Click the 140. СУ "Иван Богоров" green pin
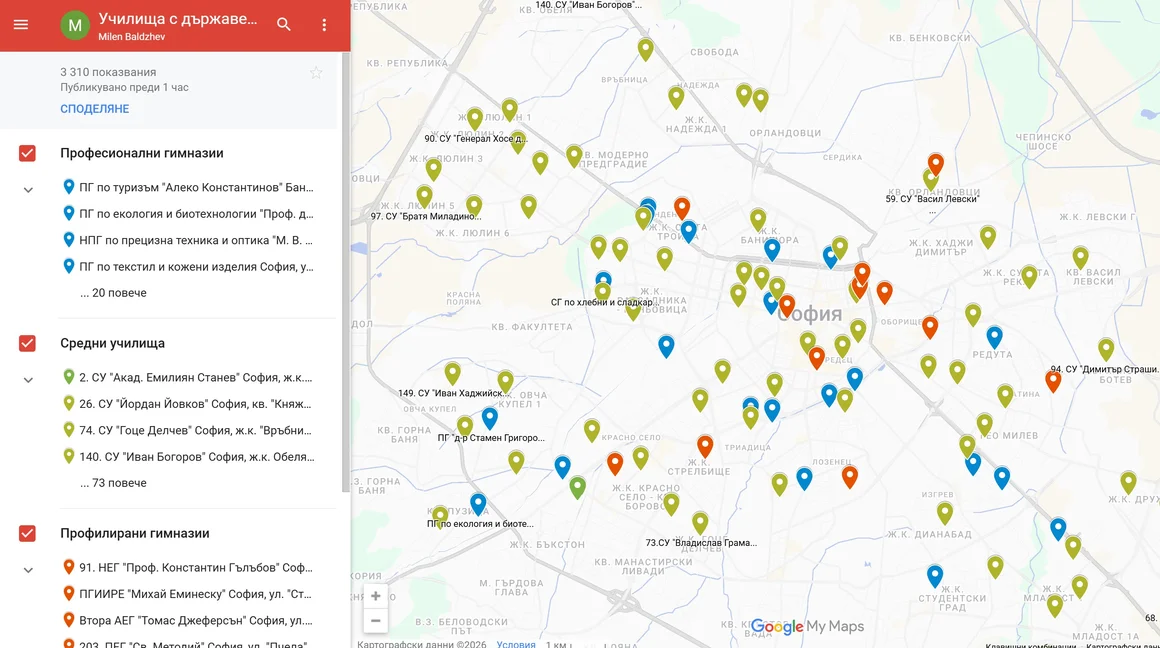 coord(646,49)
